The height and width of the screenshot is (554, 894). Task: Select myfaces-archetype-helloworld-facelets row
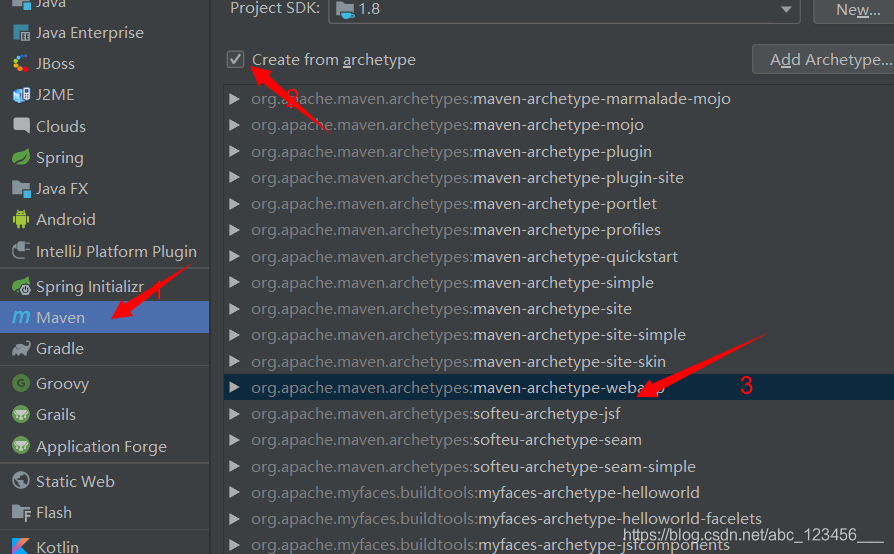[559, 519]
